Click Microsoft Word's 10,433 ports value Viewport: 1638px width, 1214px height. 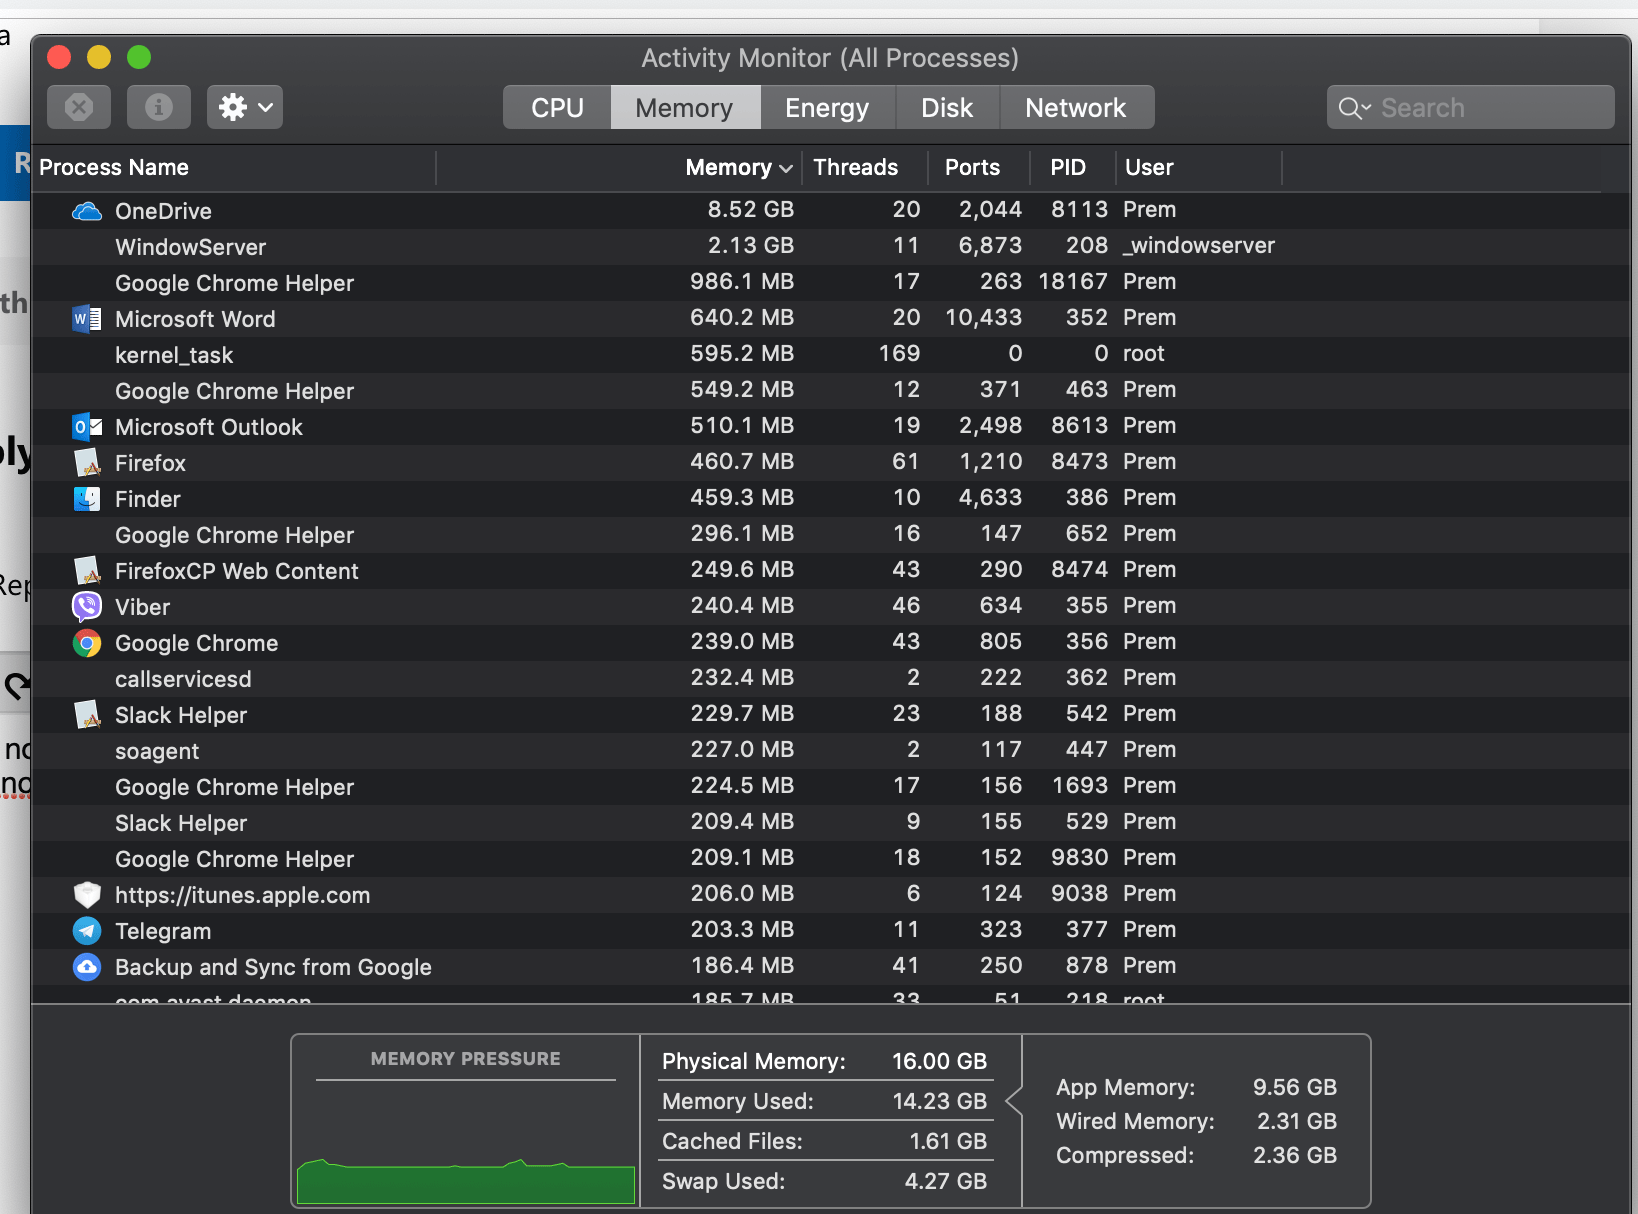pos(984,317)
